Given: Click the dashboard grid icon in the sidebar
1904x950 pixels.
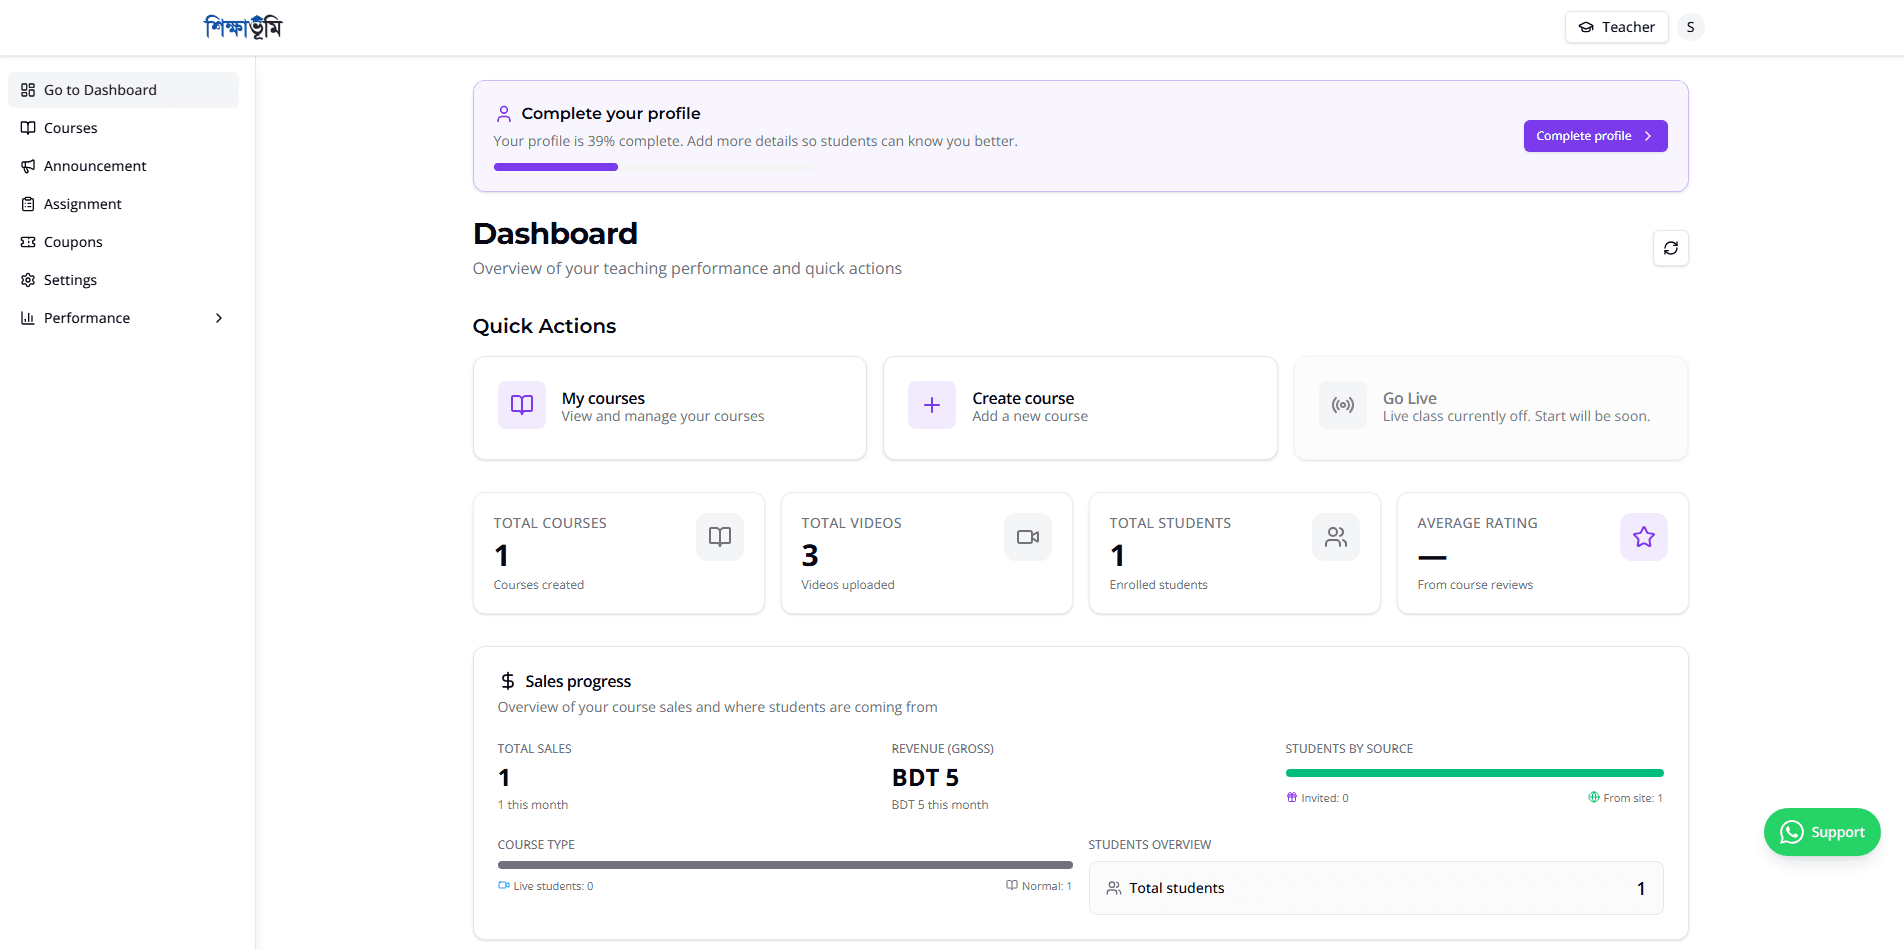Looking at the screenshot, I should tap(28, 90).
